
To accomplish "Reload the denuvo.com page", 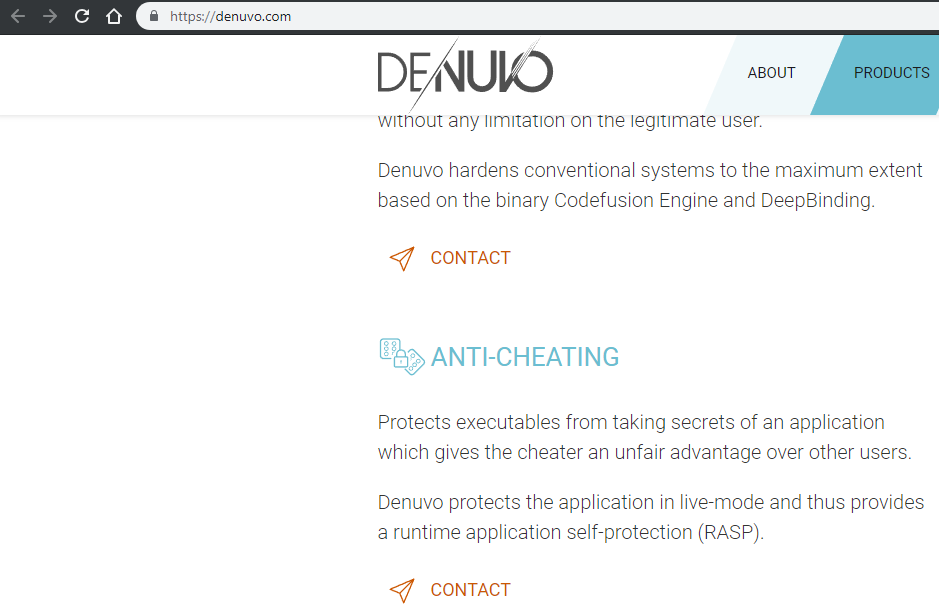I will click(82, 16).
